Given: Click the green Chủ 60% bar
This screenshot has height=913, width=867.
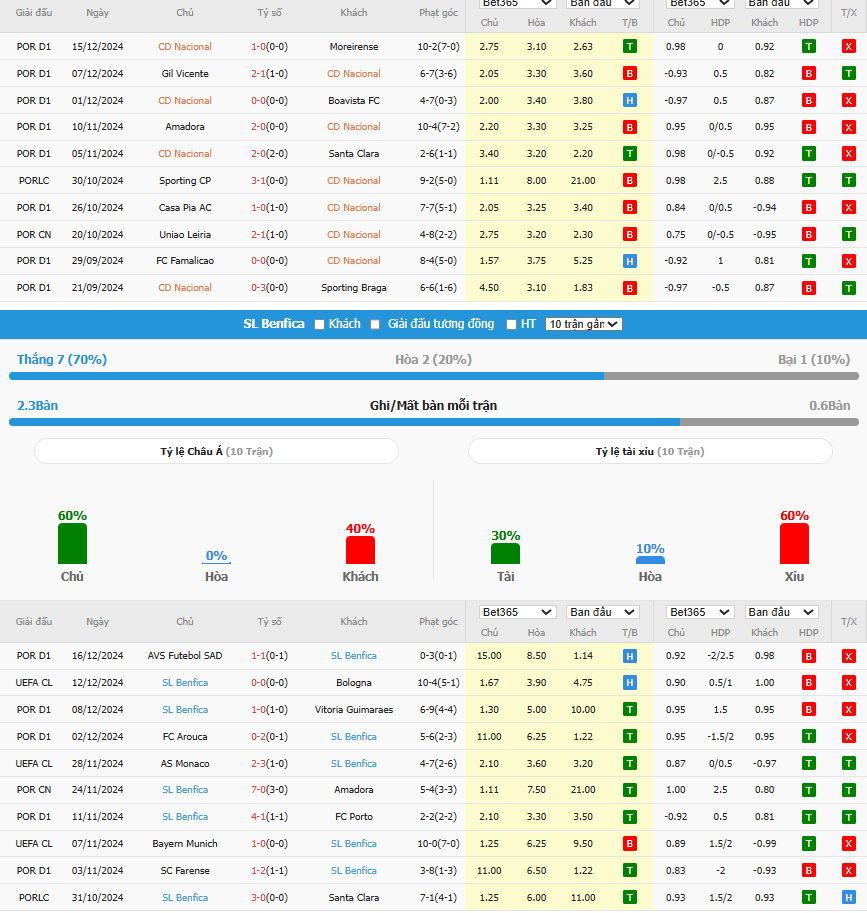Looking at the screenshot, I should pyautogui.click(x=72, y=544).
